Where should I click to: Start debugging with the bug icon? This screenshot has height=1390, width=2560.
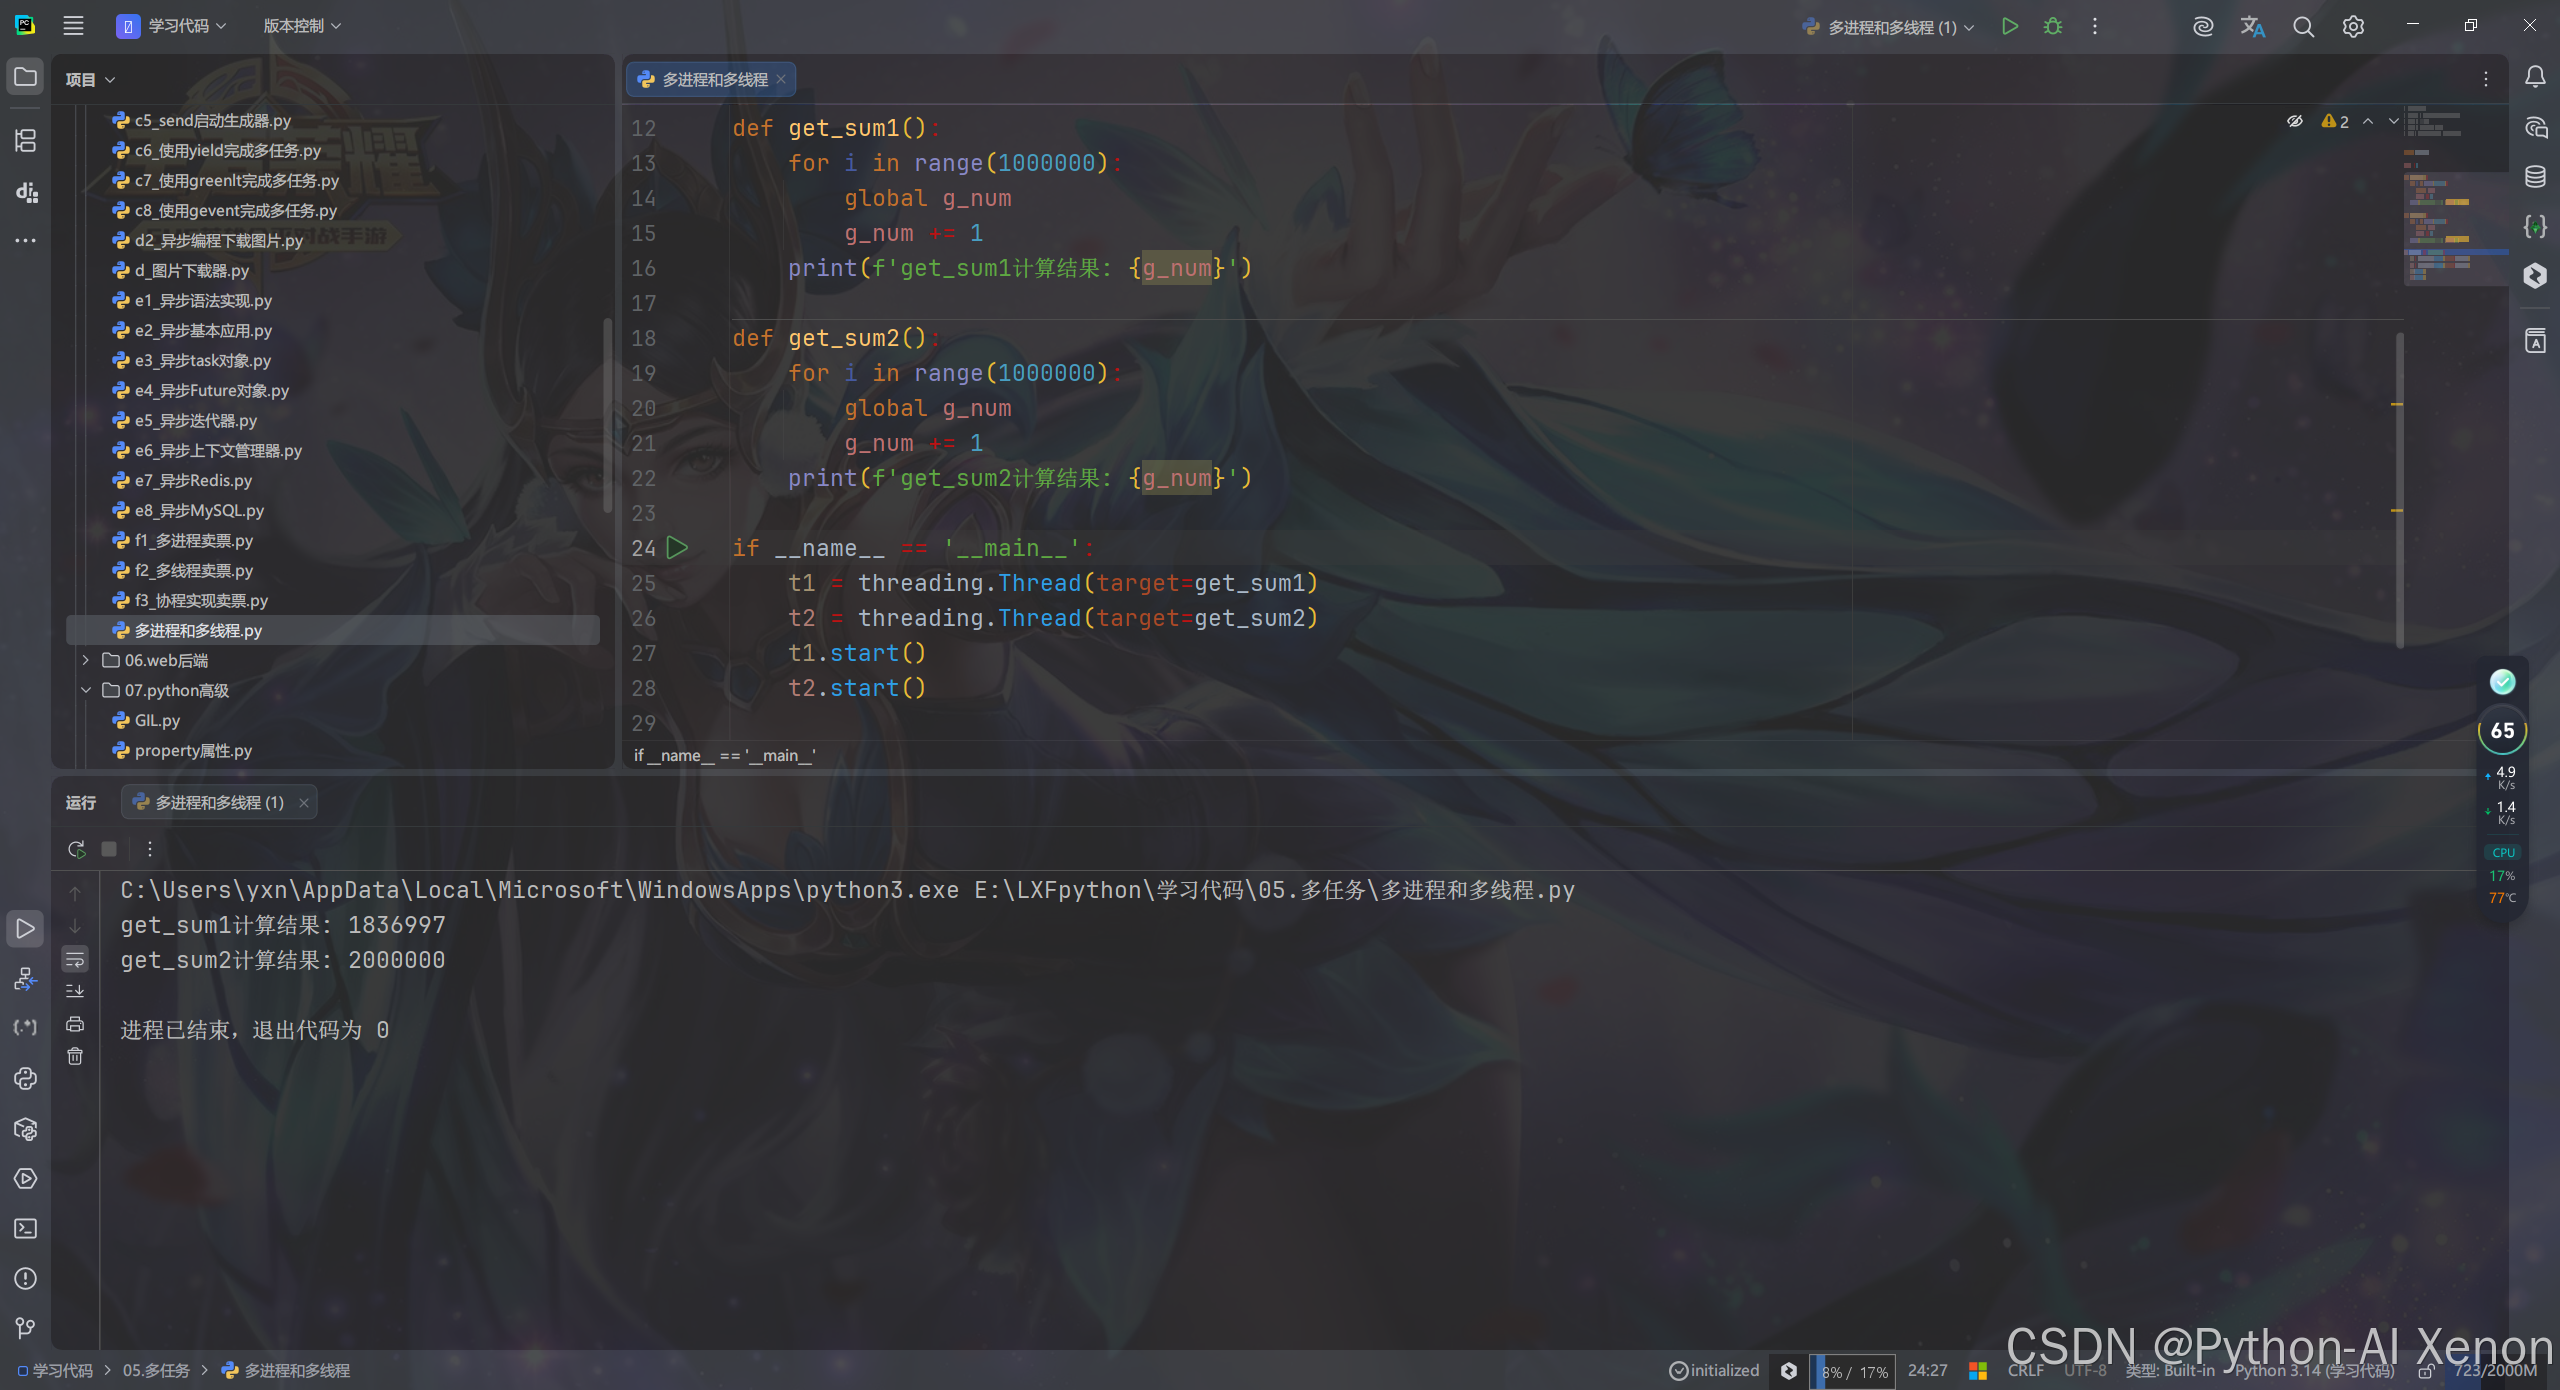tap(2053, 27)
